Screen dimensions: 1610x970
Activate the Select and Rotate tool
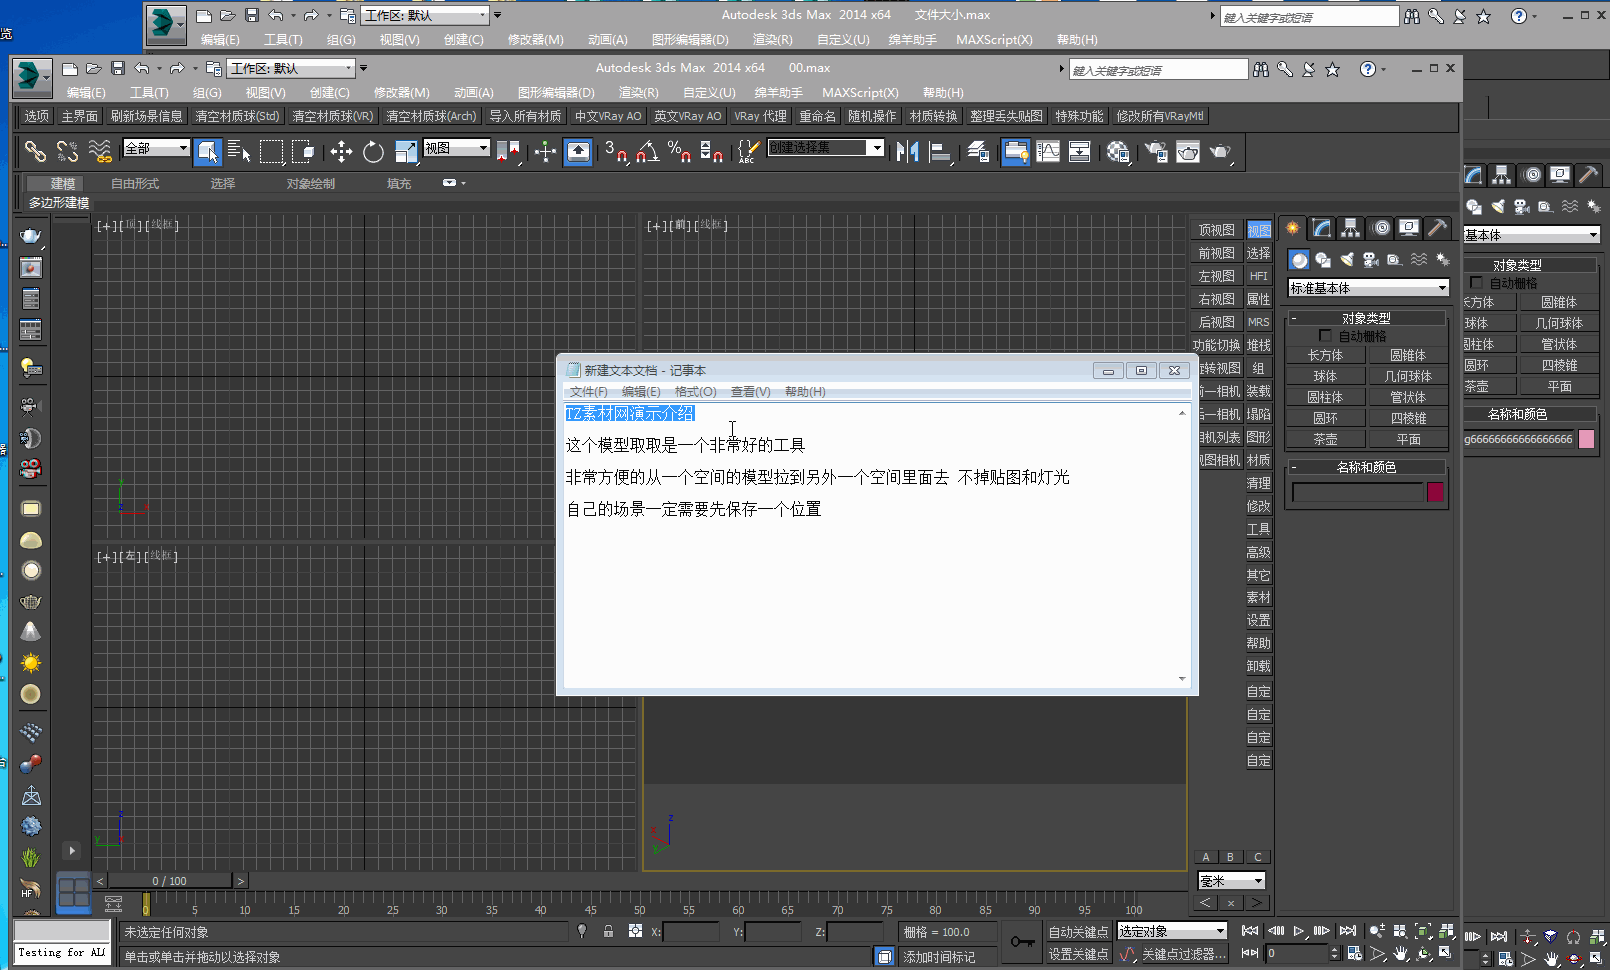(373, 152)
